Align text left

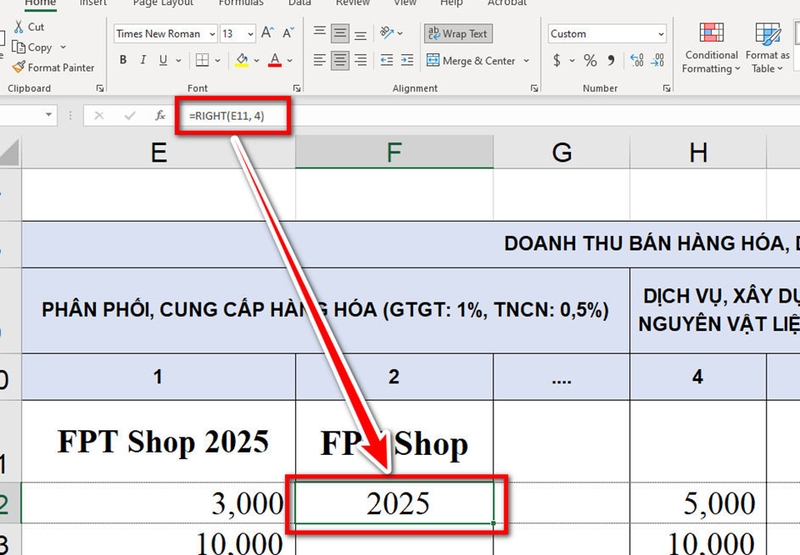pyautogui.click(x=320, y=60)
